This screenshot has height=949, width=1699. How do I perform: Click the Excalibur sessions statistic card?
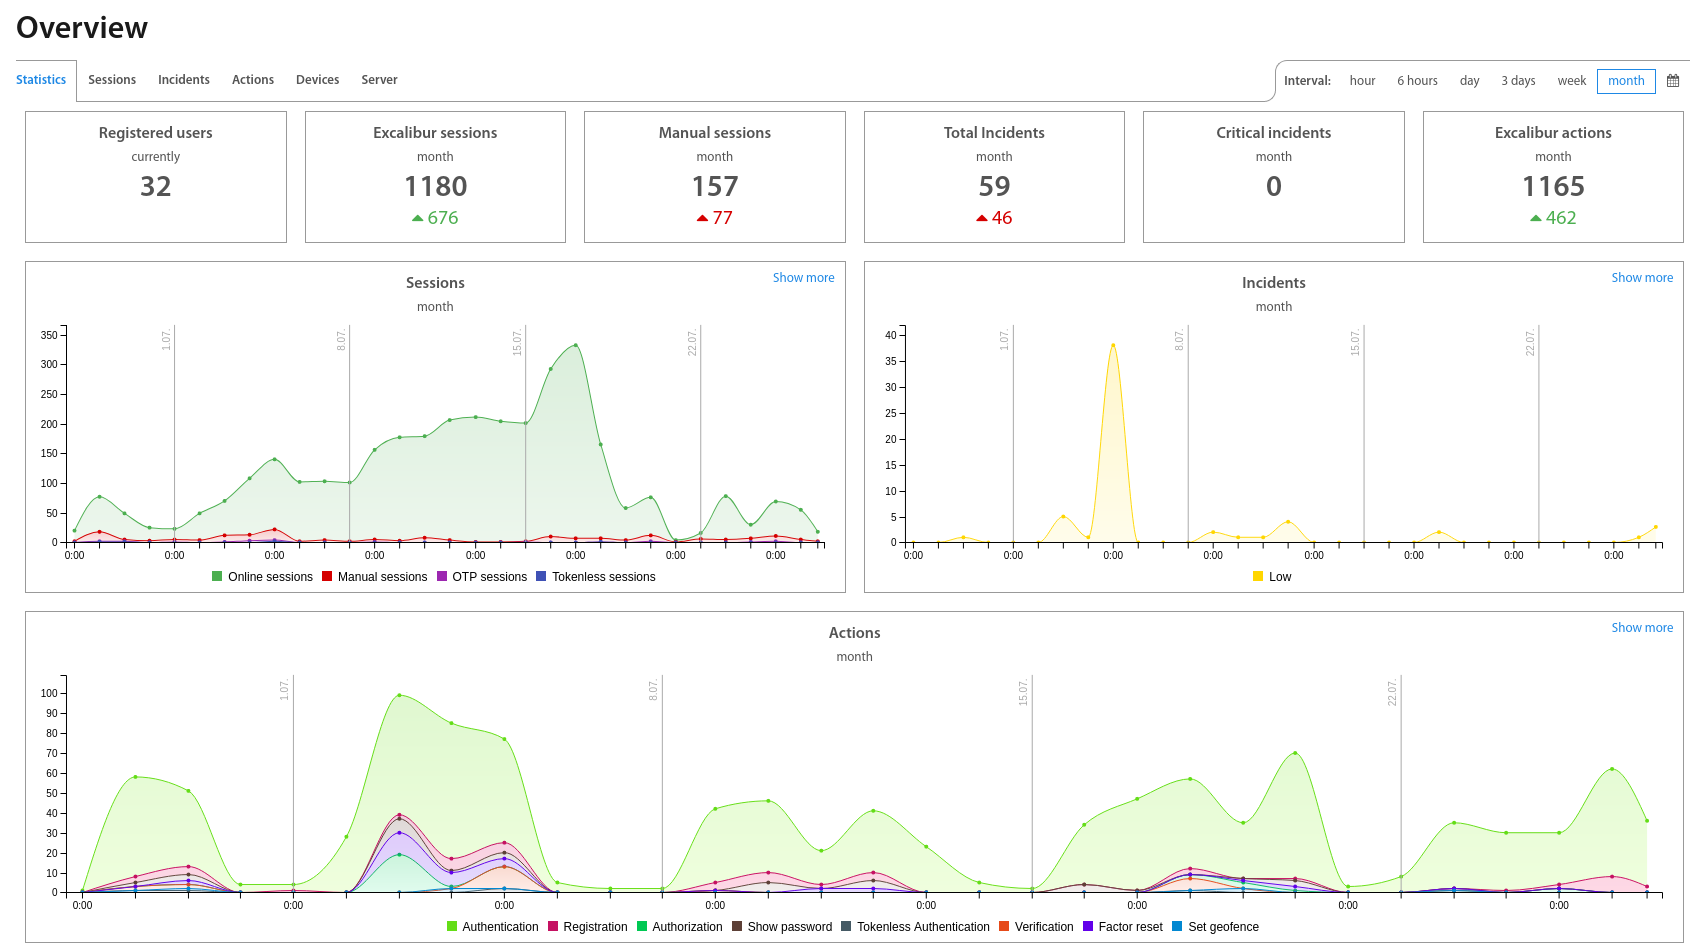click(x=435, y=177)
